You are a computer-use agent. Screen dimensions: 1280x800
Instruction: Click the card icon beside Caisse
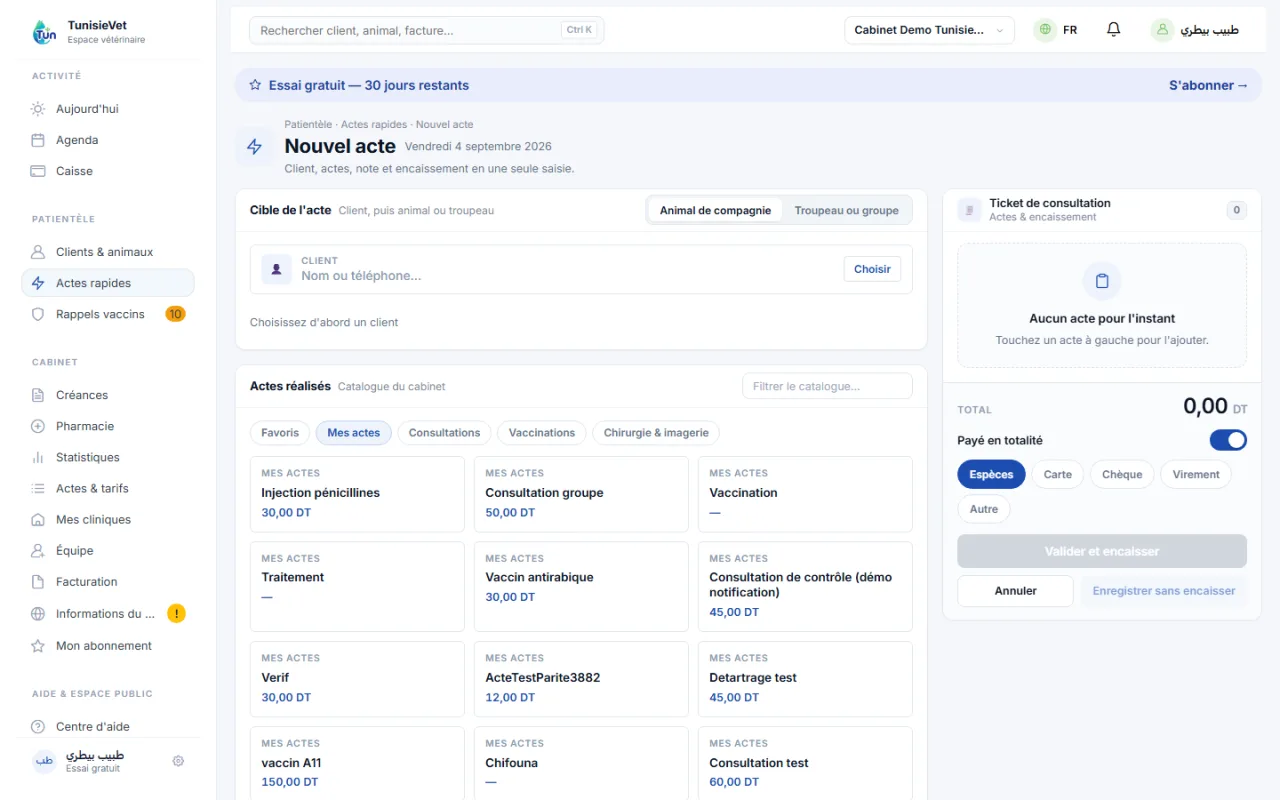tap(38, 171)
